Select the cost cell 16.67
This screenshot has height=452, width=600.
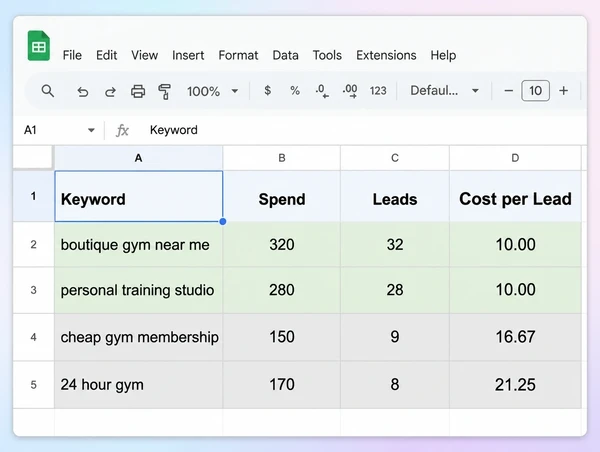[x=515, y=337]
